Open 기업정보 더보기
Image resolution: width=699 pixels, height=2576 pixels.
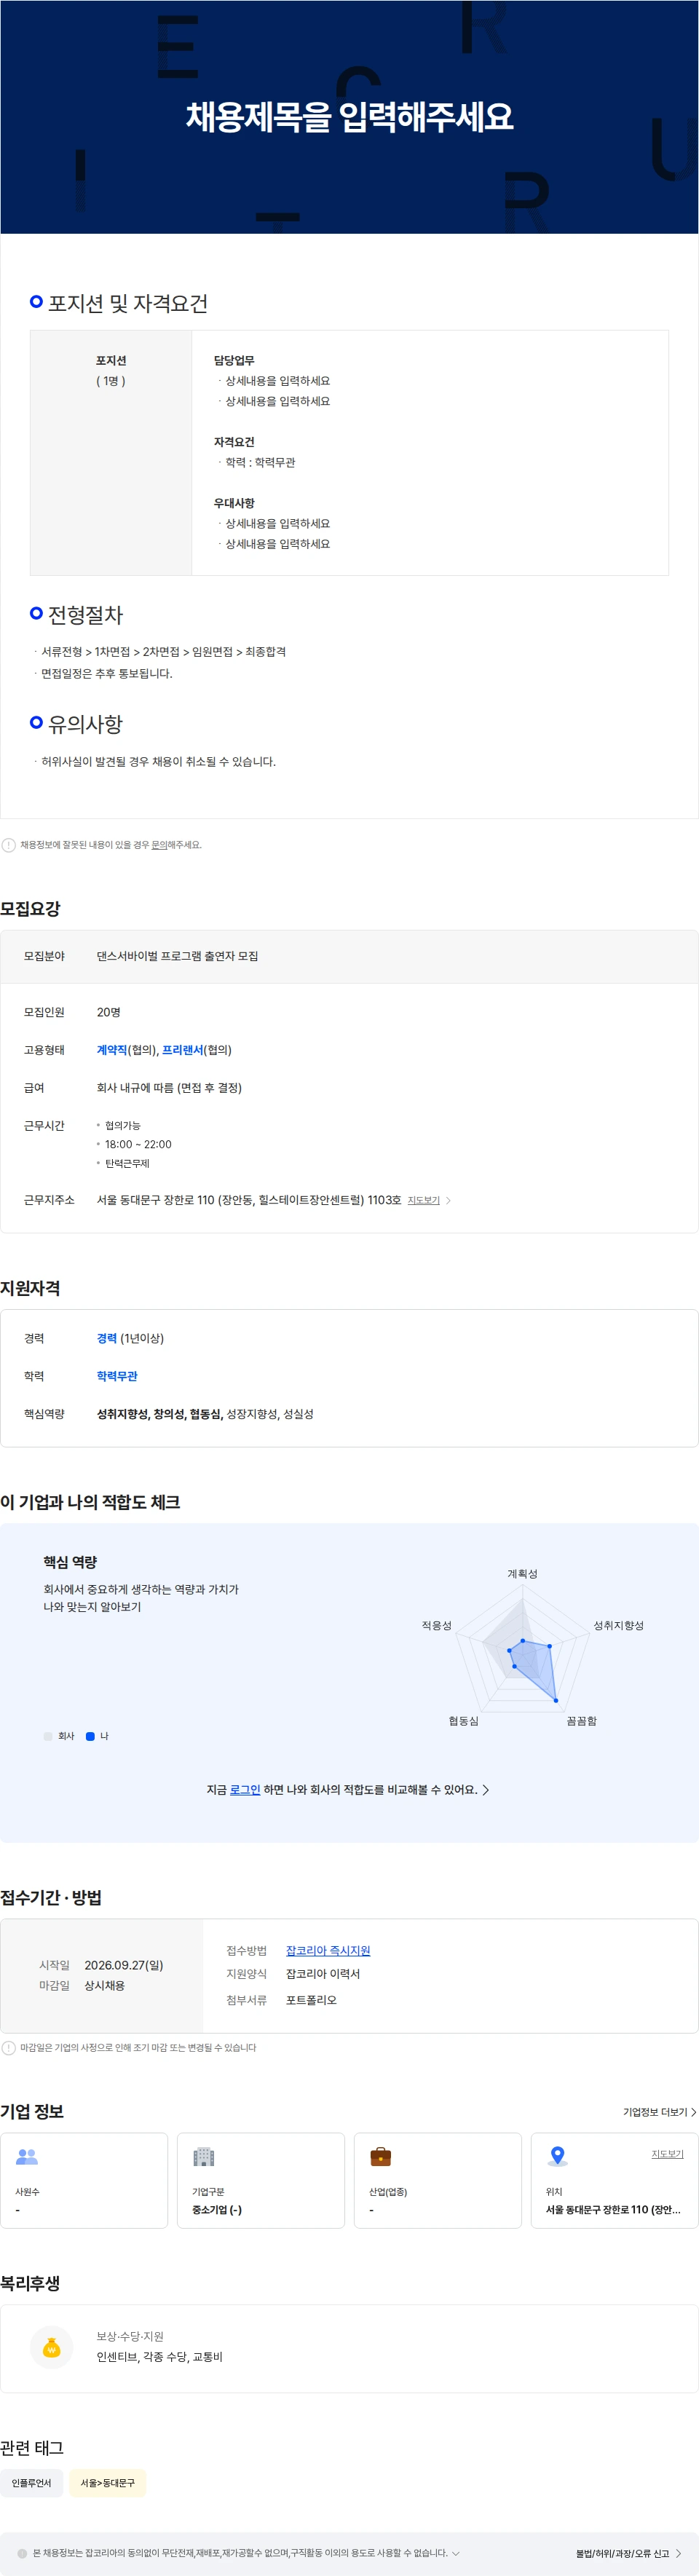click(659, 2112)
